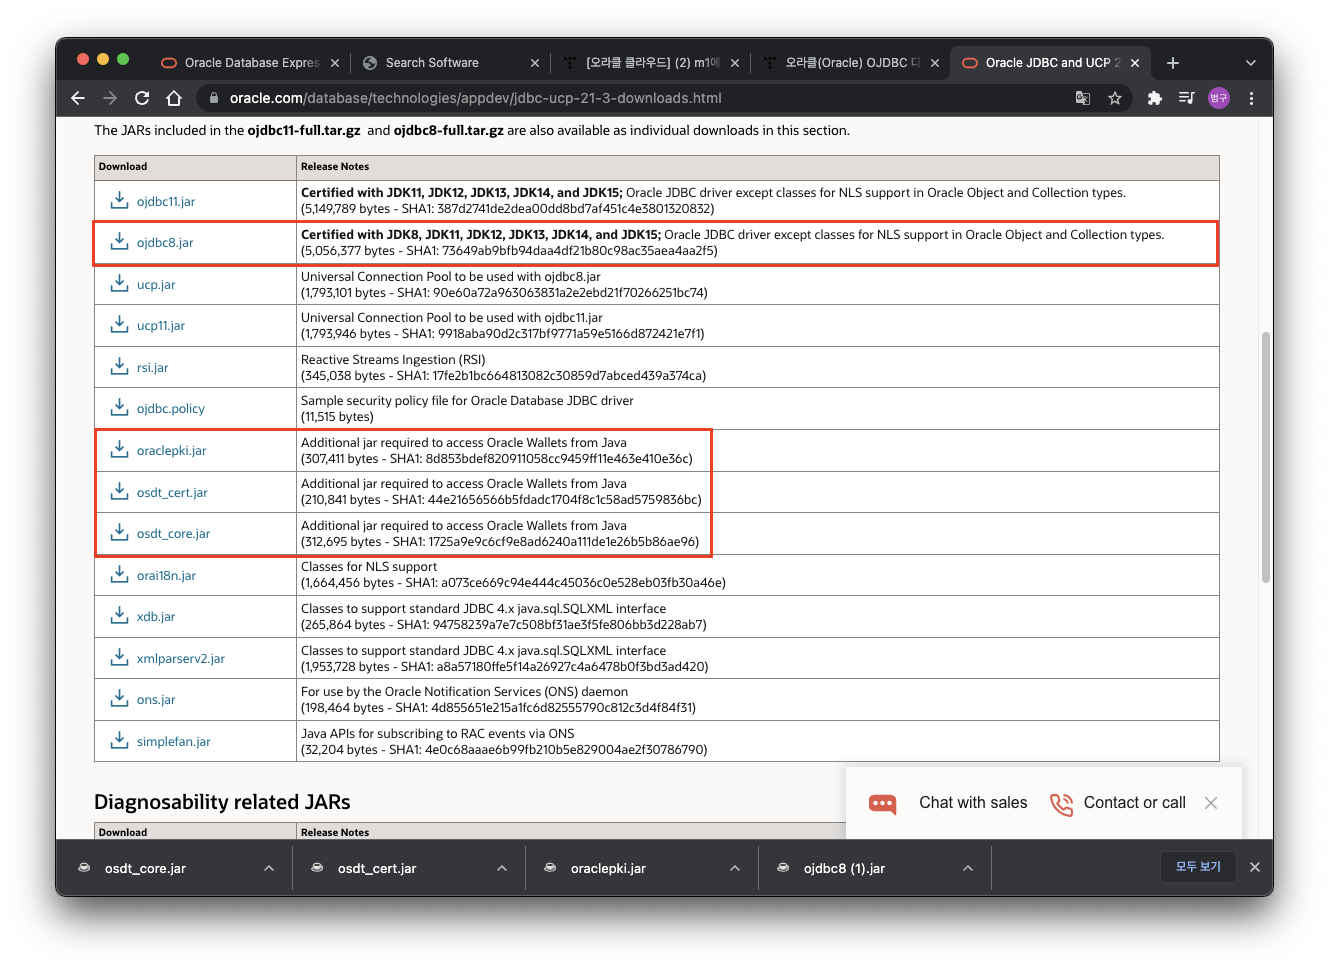Open the Chrome profile avatar
This screenshot has height=970, width=1329.
click(x=1218, y=98)
